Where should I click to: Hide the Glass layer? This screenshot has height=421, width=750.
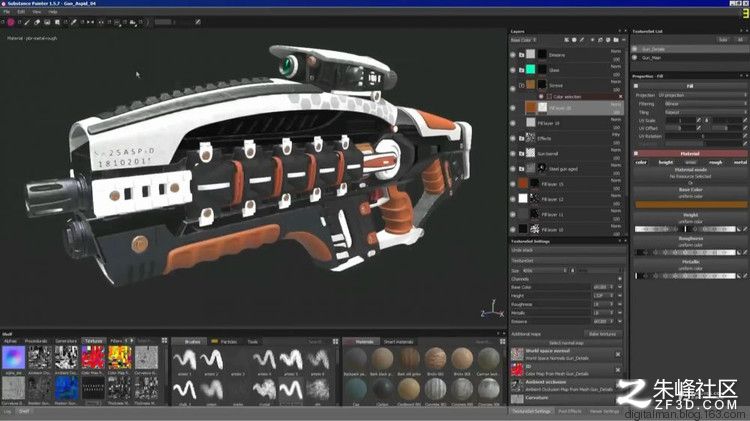point(513,70)
